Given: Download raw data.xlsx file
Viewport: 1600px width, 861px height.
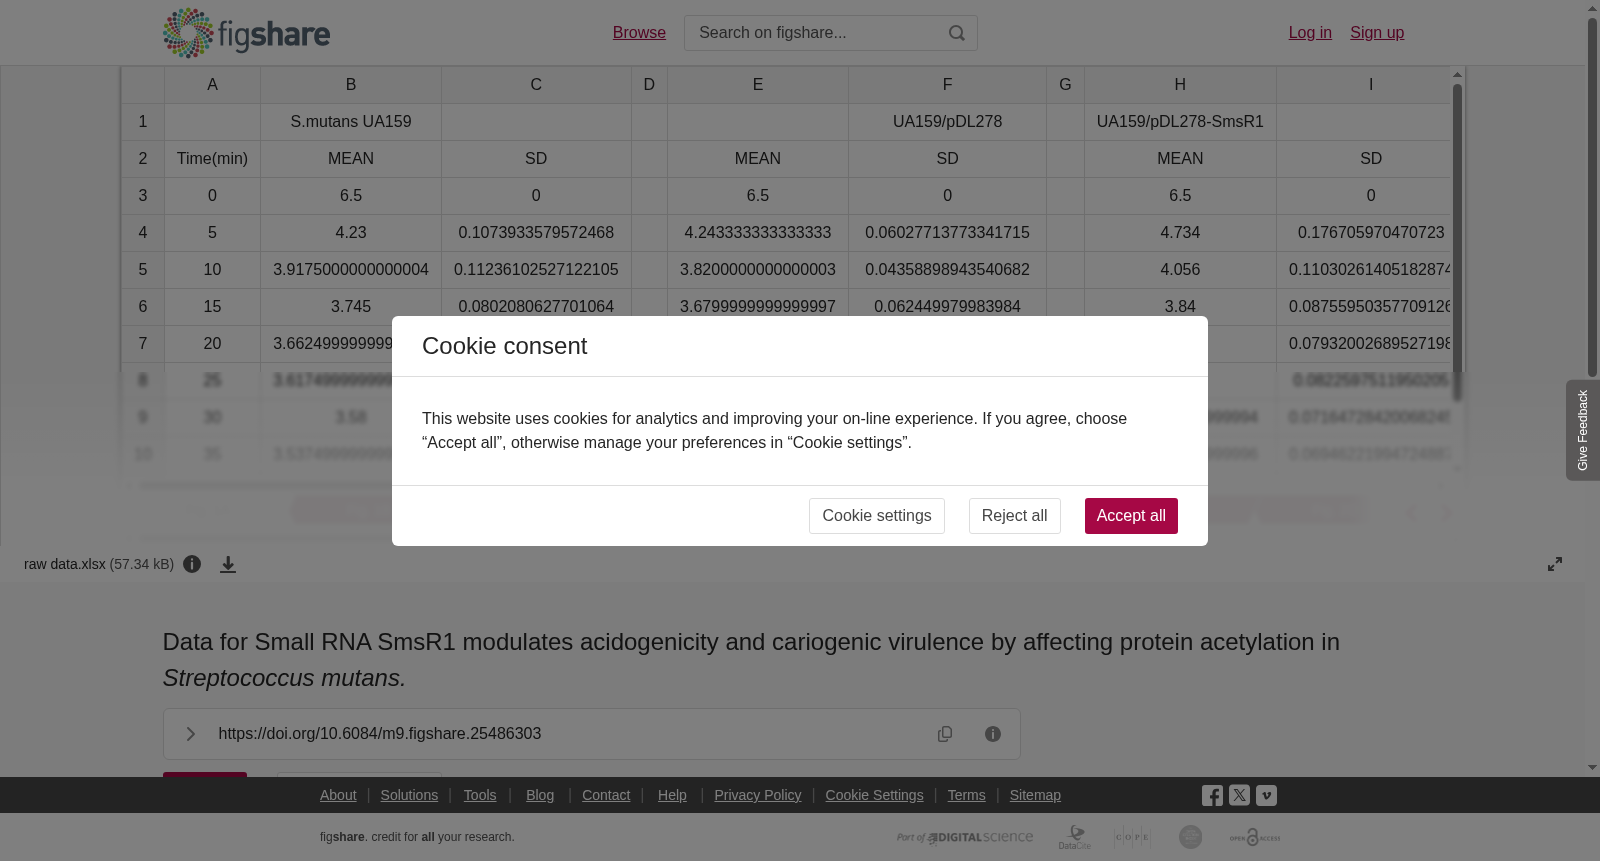Looking at the screenshot, I should tap(228, 564).
